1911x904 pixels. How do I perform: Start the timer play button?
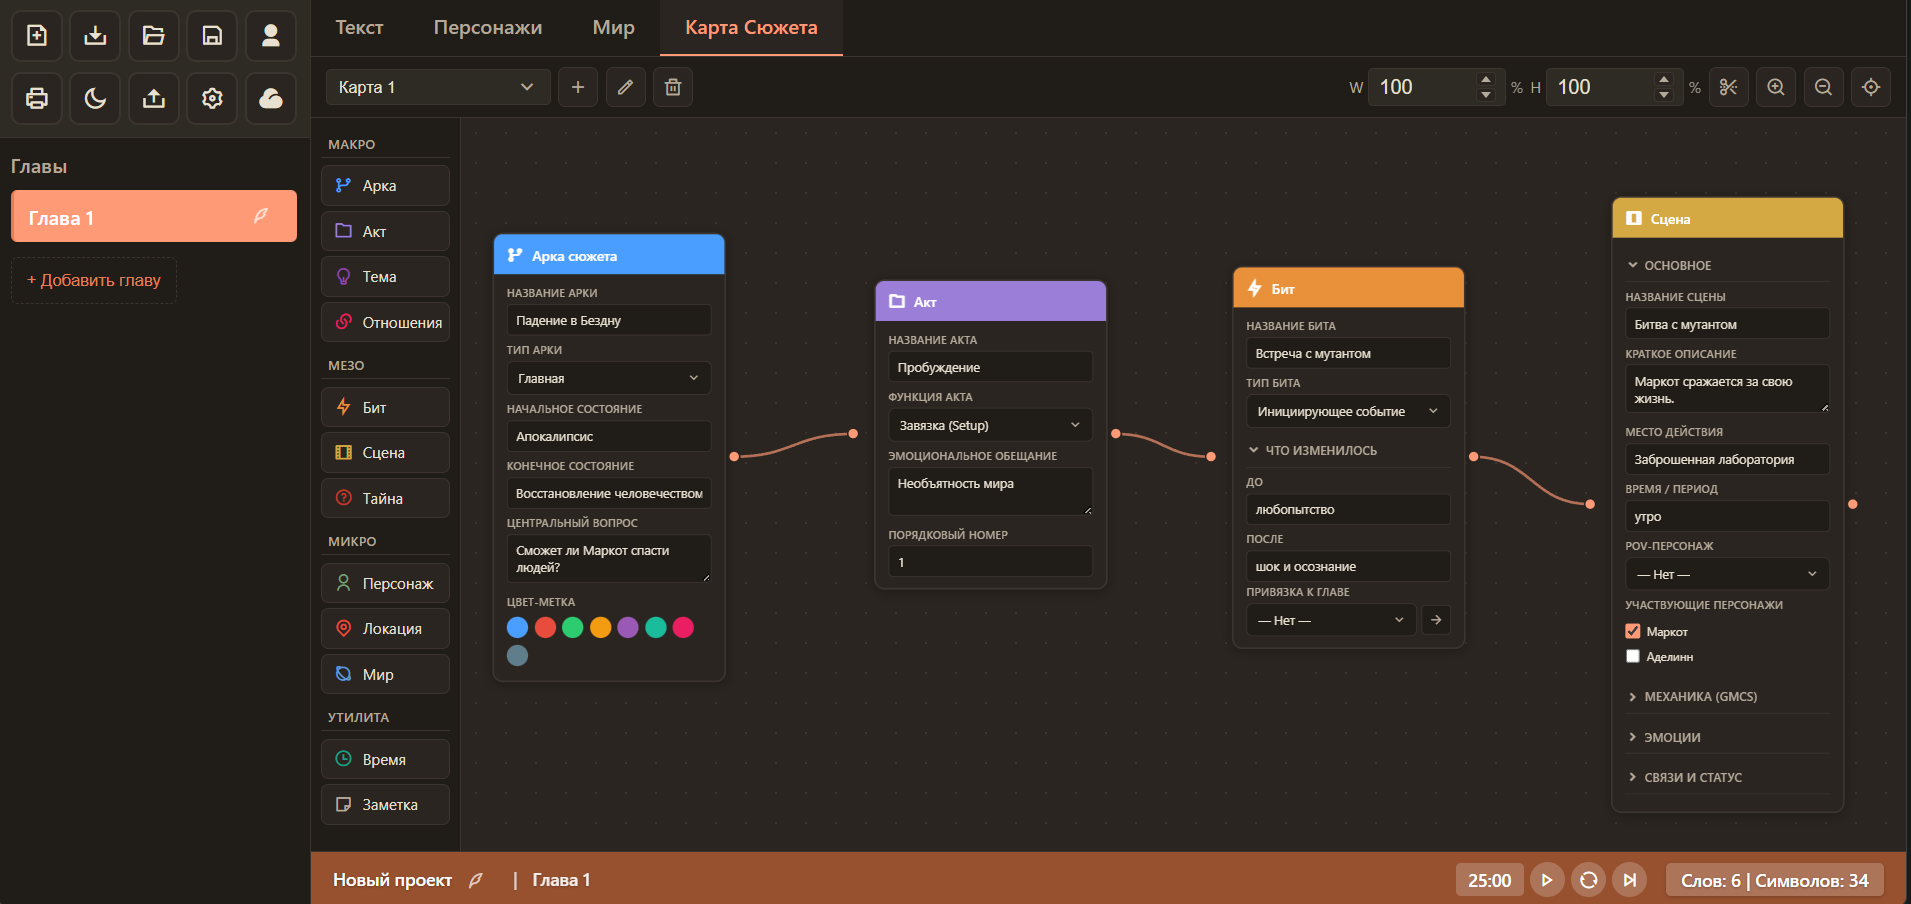[x=1547, y=880]
